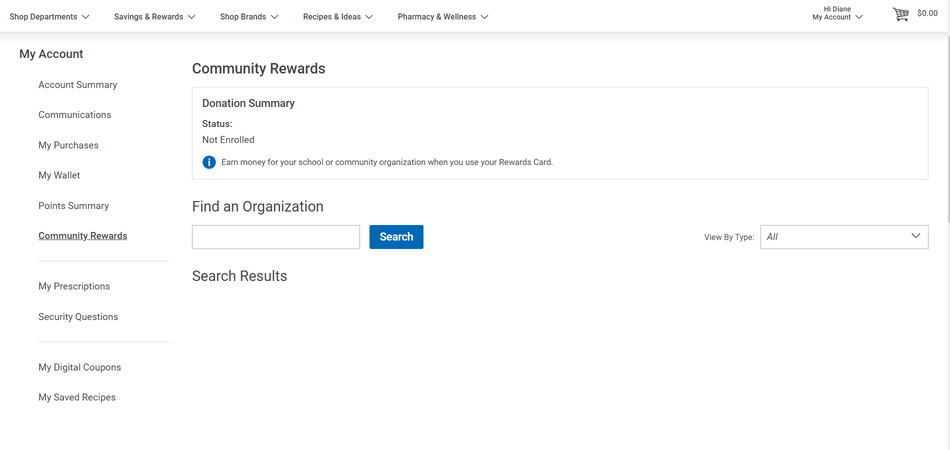Open the View By Type dropdown

pyautogui.click(x=843, y=237)
